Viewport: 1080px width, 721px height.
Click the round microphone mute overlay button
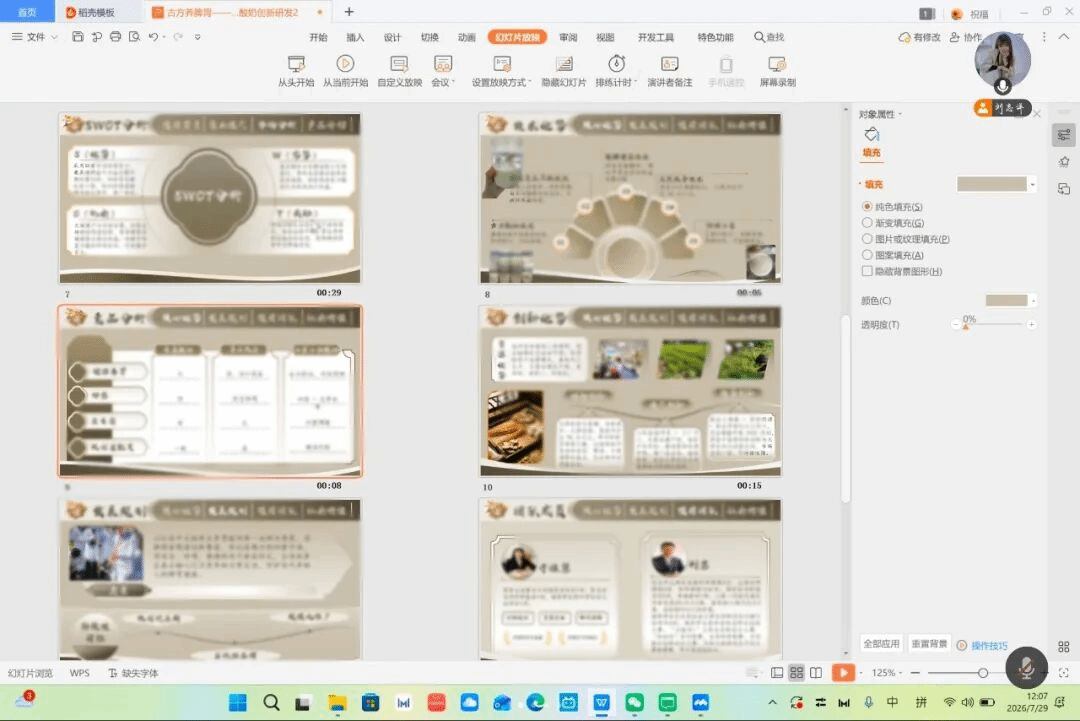[1026, 667]
